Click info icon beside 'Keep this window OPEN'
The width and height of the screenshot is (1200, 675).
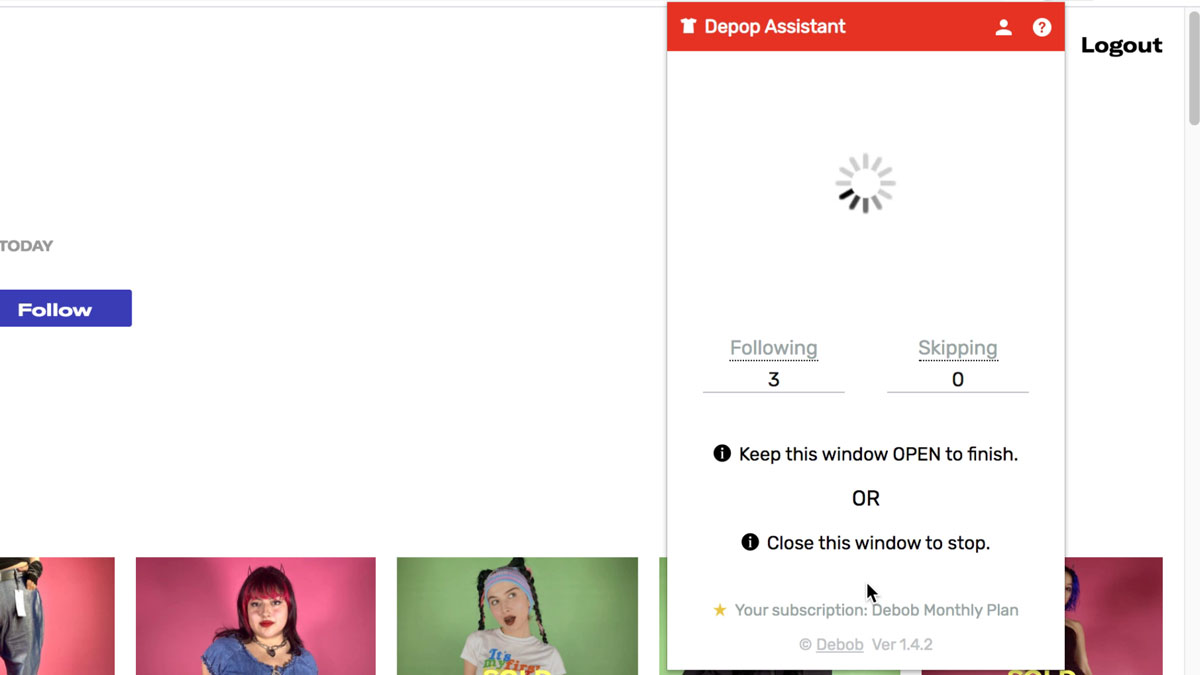pos(722,454)
